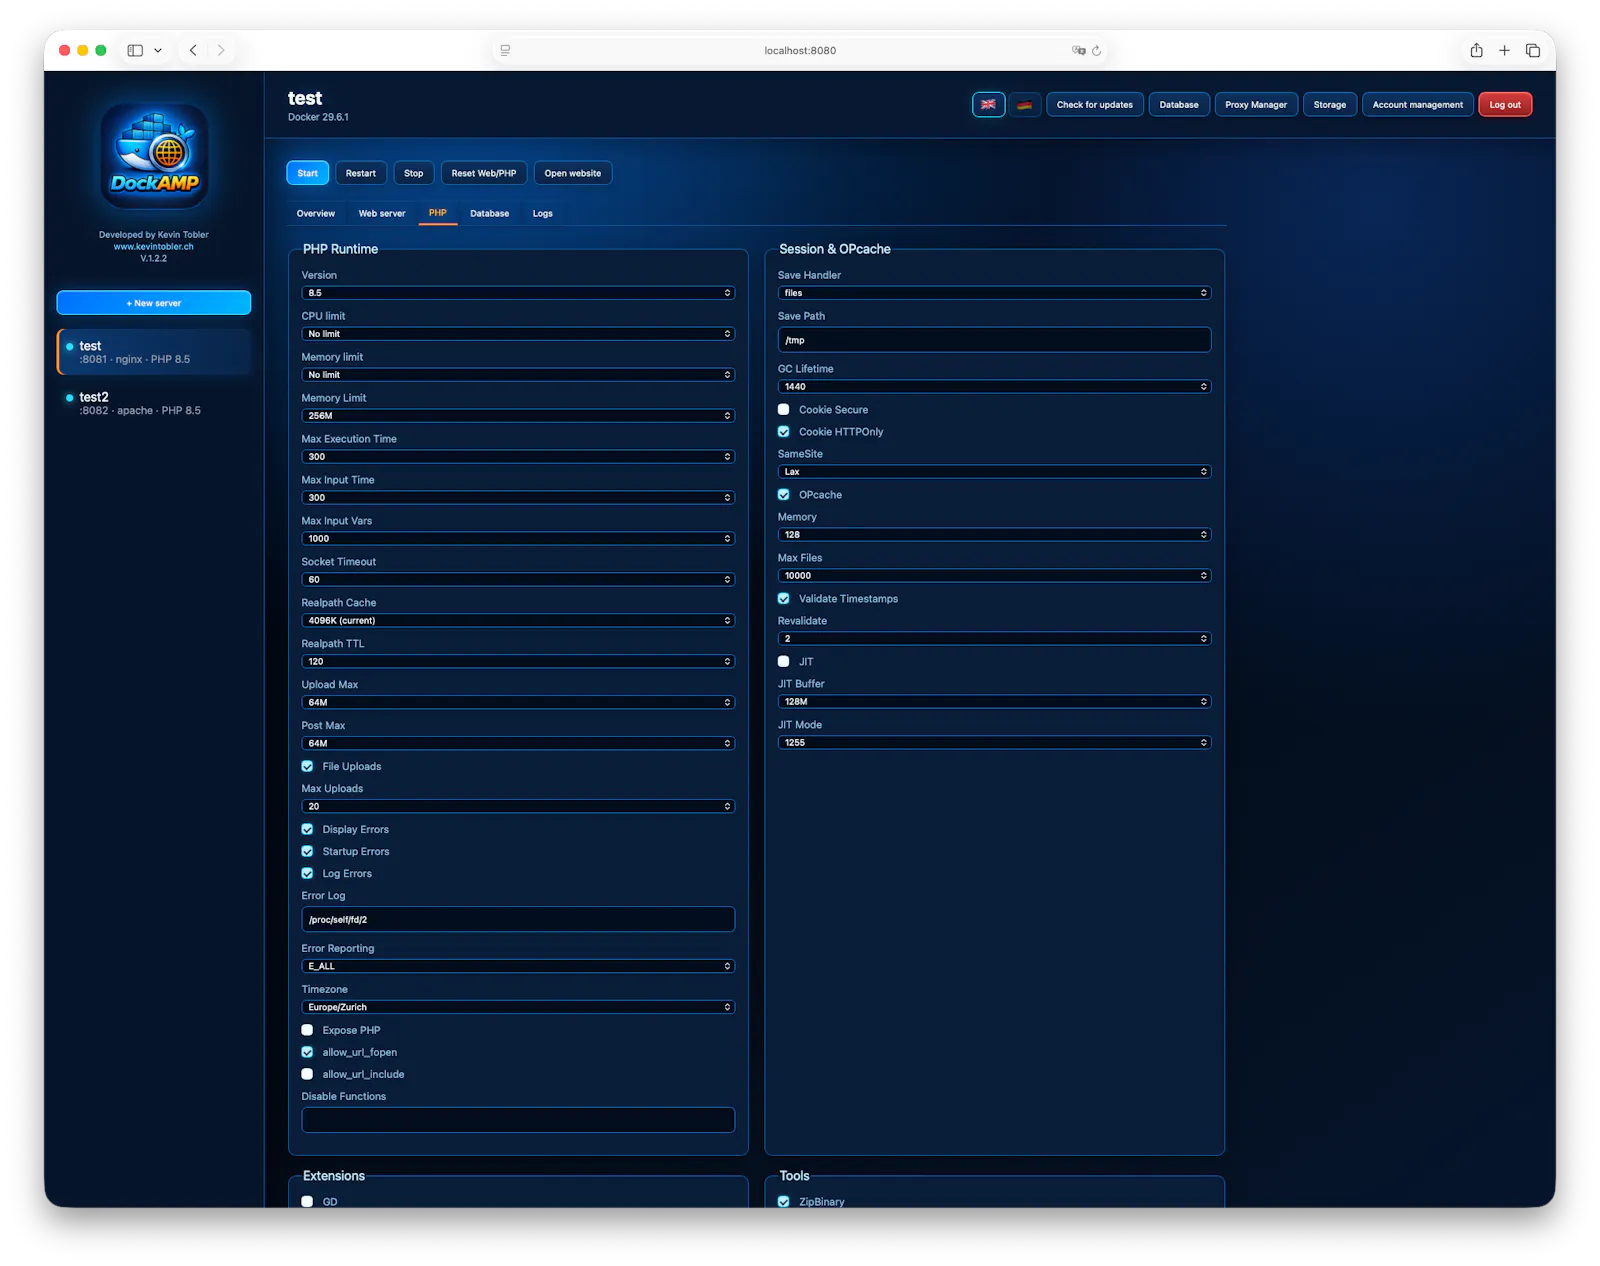Open Max Execution Time dropdown
This screenshot has height=1266, width=1600.
(518, 457)
